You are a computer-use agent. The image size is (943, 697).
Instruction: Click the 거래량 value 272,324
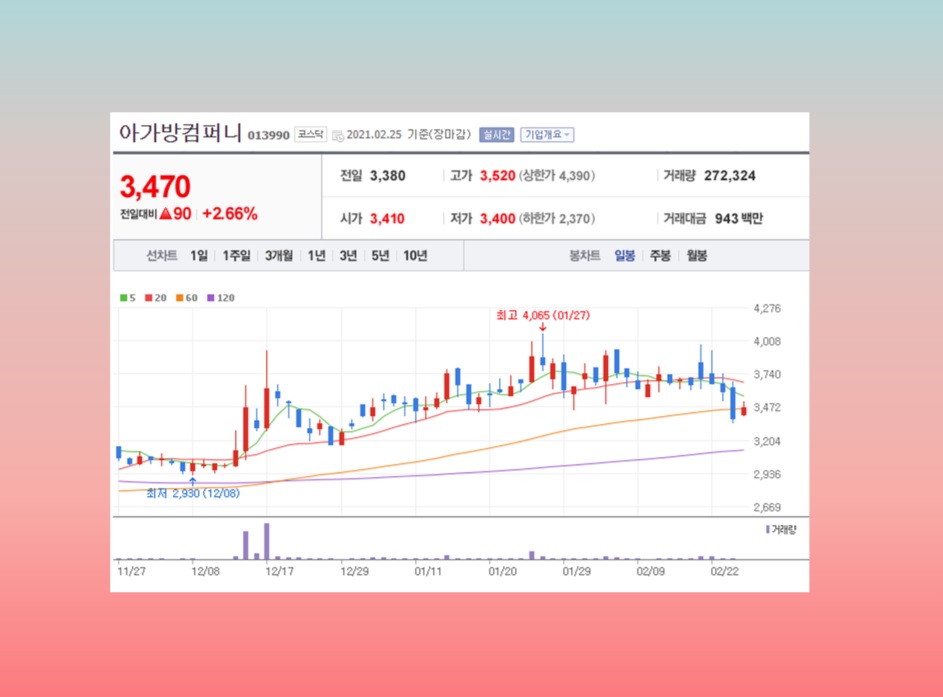[x=730, y=176]
